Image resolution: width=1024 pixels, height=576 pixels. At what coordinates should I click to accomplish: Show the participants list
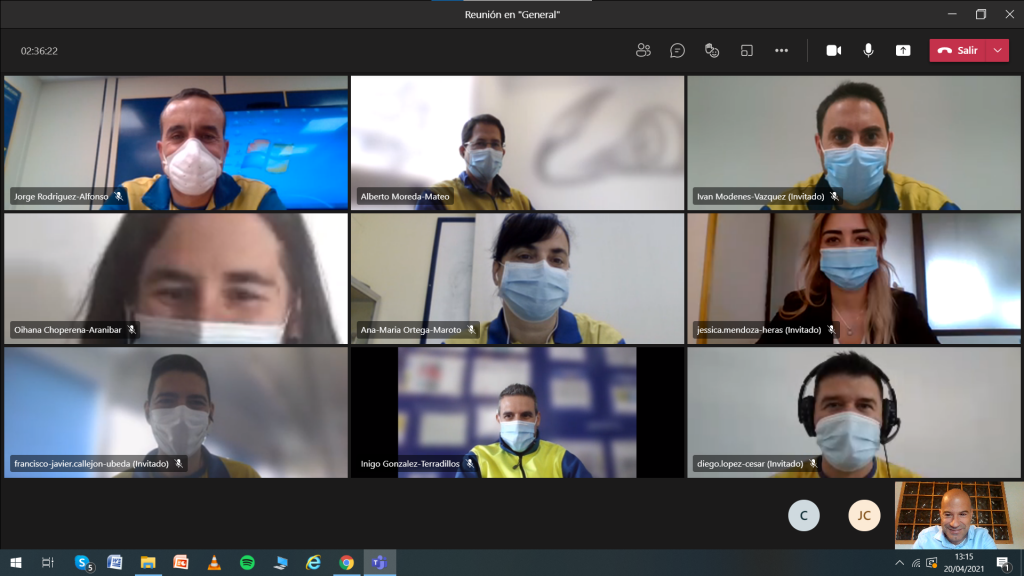pyautogui.click(x=643, y=49)
